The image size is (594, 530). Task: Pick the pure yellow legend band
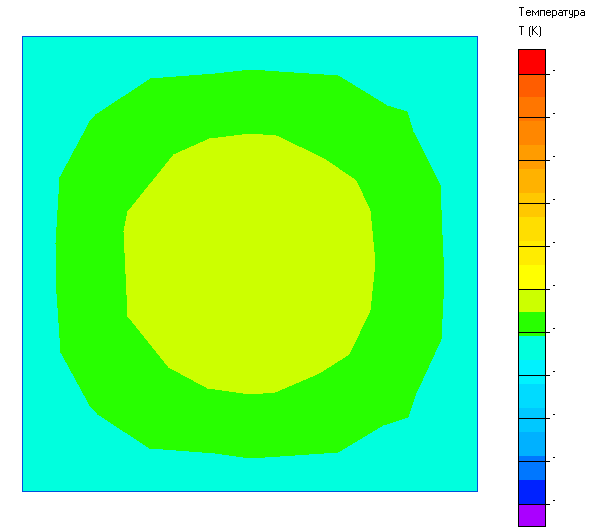click(531, 277)
